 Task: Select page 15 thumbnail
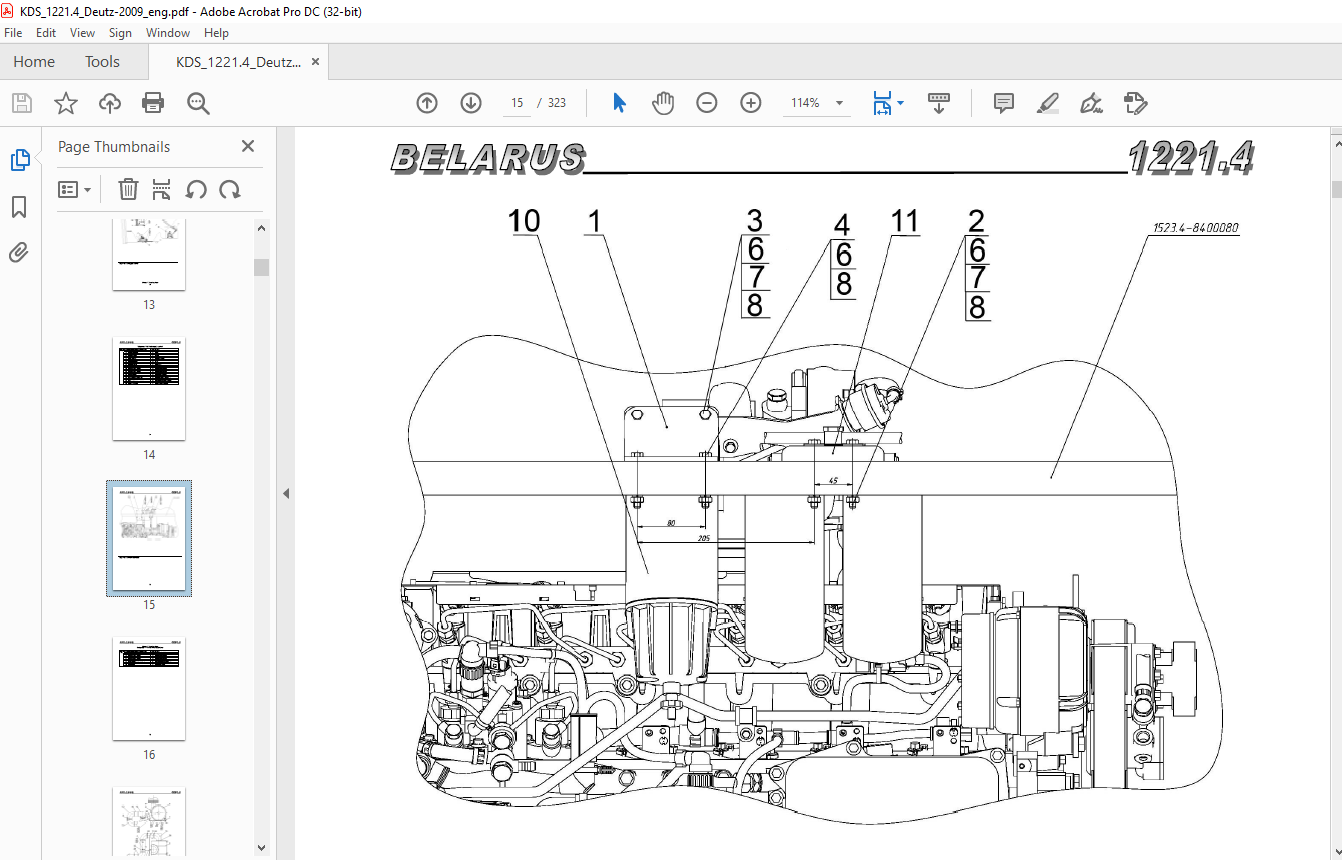[149, 539]
